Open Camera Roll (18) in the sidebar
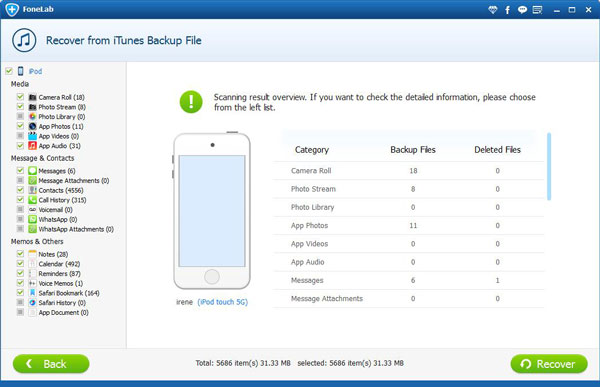Image resolution: width=600 pixels, height=387 pixels. [61, 97]
